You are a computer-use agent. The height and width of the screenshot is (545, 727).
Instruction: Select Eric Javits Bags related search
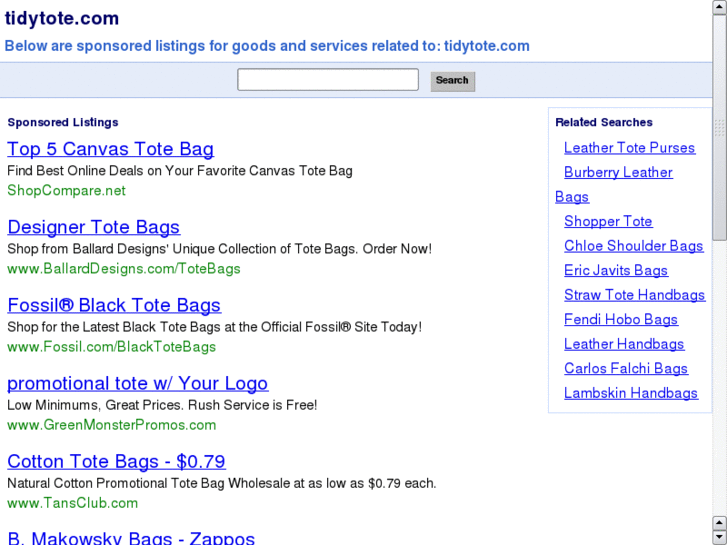[x=616, y=270]
